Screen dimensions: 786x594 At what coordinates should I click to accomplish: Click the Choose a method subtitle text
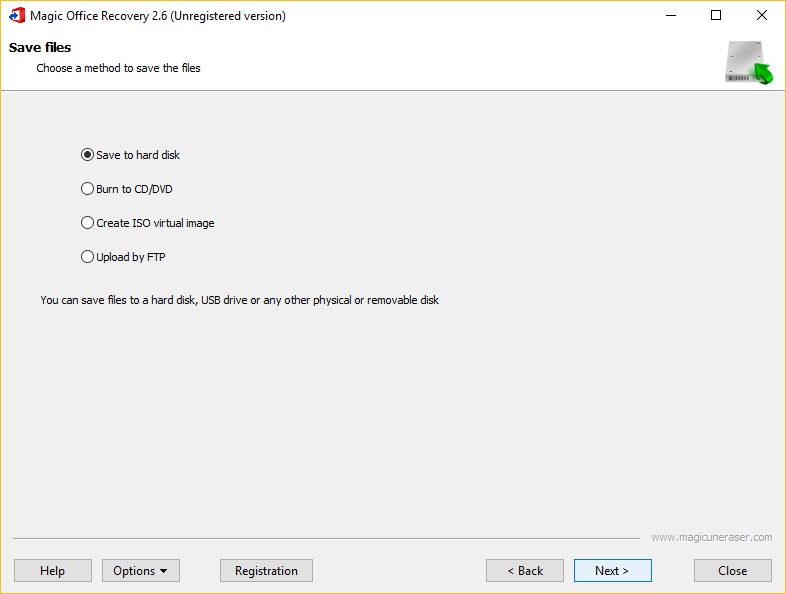click(118, 68)
